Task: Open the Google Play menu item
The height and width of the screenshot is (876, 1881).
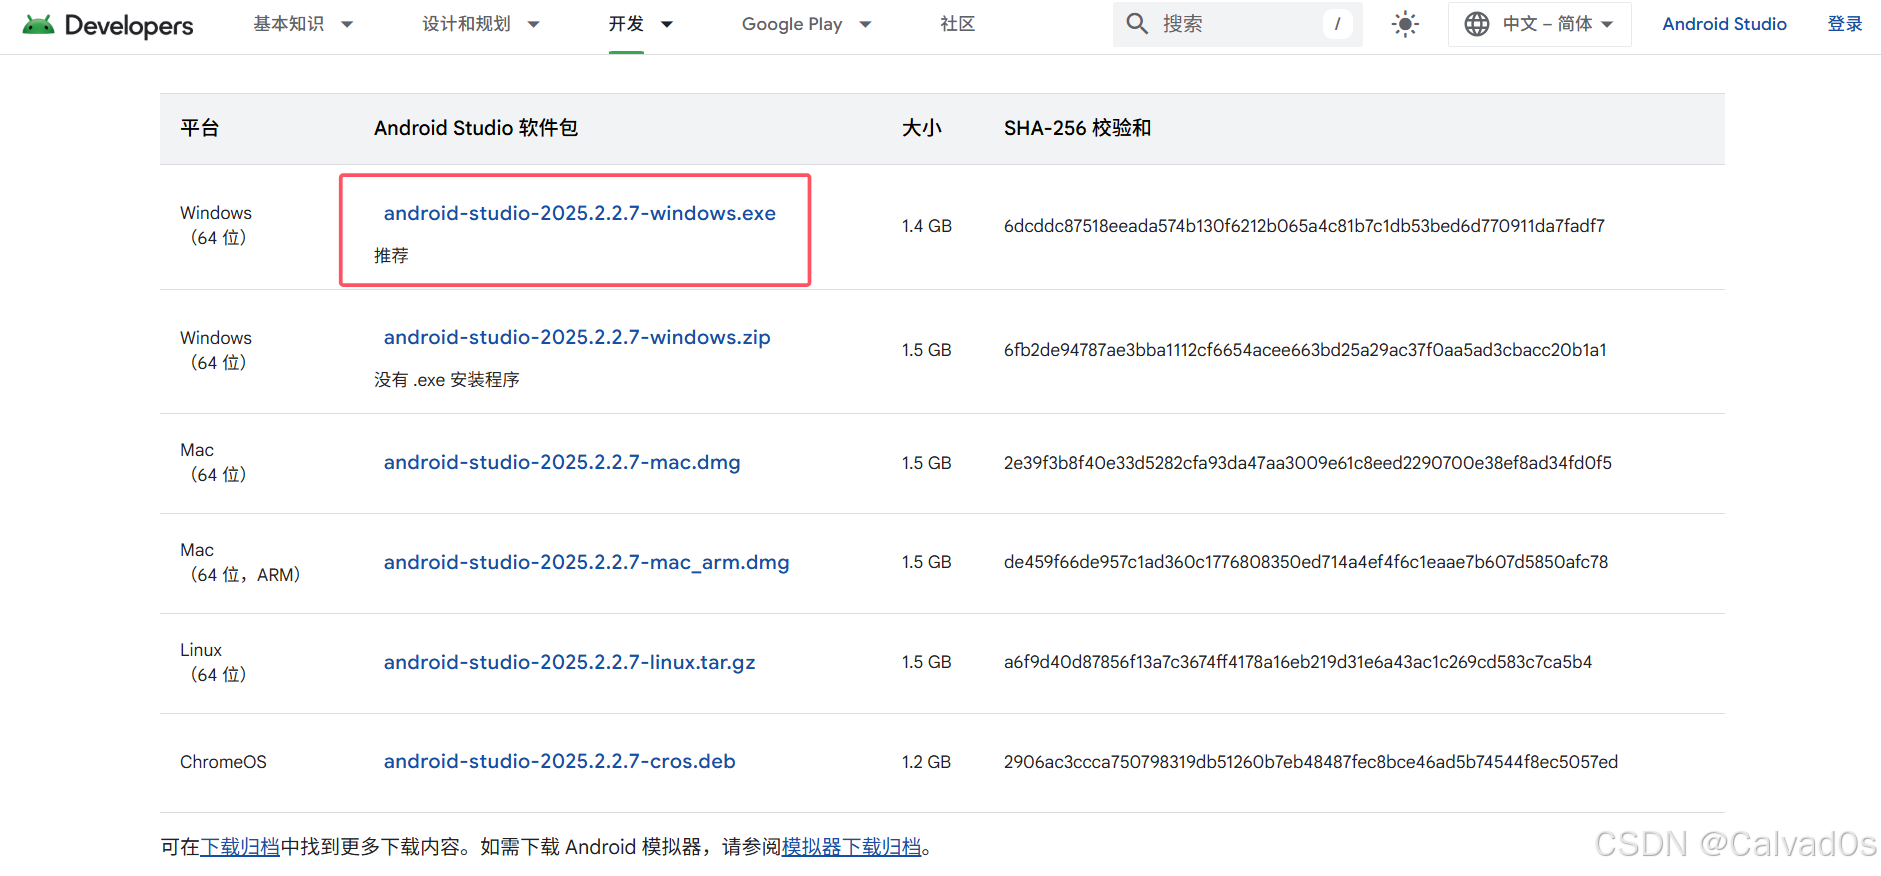Action: (x=792, y=24)
